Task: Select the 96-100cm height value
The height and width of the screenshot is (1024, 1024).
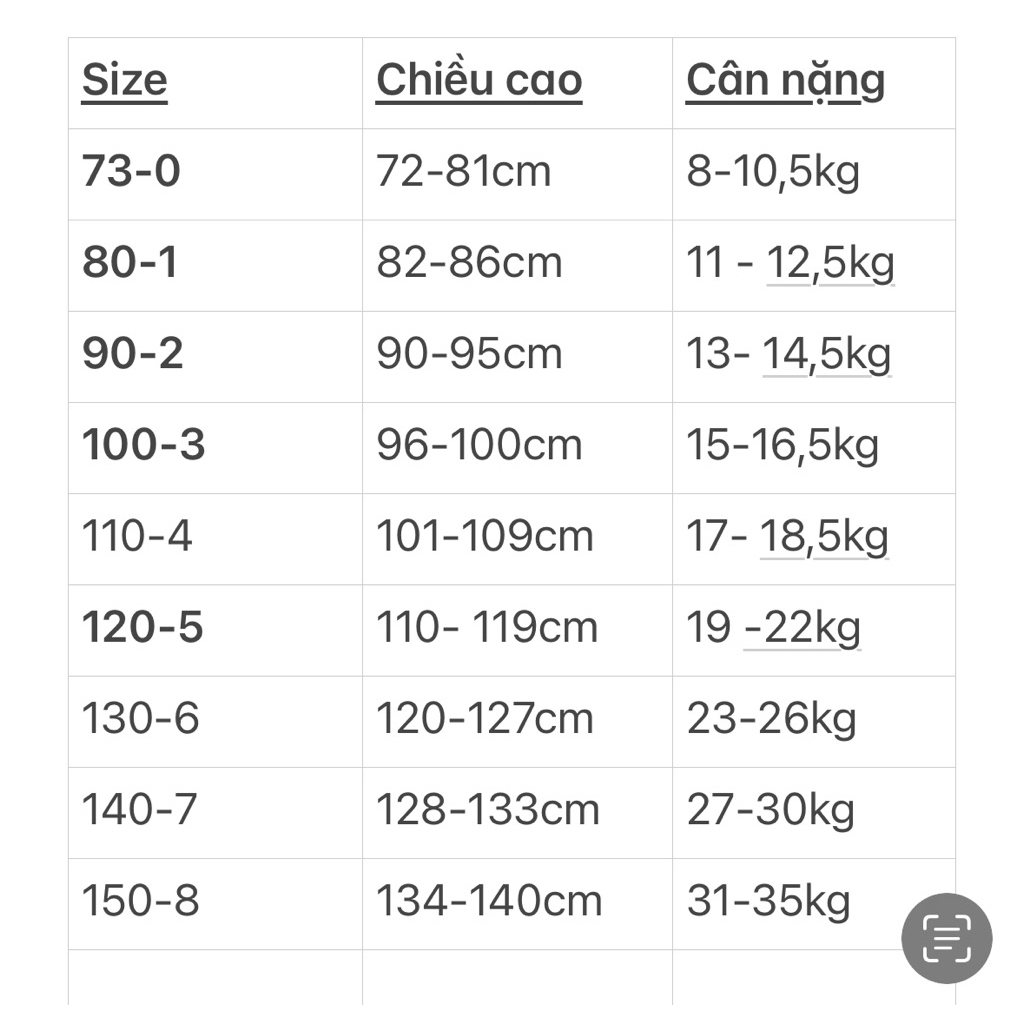Action: (479, 445)
